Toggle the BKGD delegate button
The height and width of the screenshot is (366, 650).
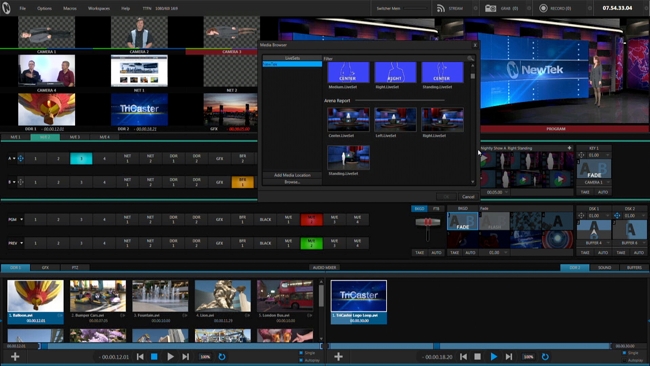click(x=419, y=208)
